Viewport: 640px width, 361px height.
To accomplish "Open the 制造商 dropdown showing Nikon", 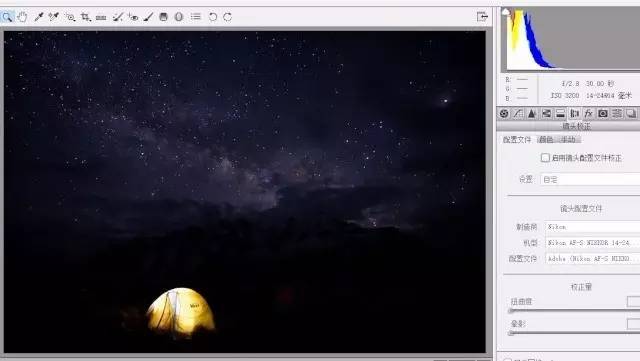I will (x=592, y=227).
